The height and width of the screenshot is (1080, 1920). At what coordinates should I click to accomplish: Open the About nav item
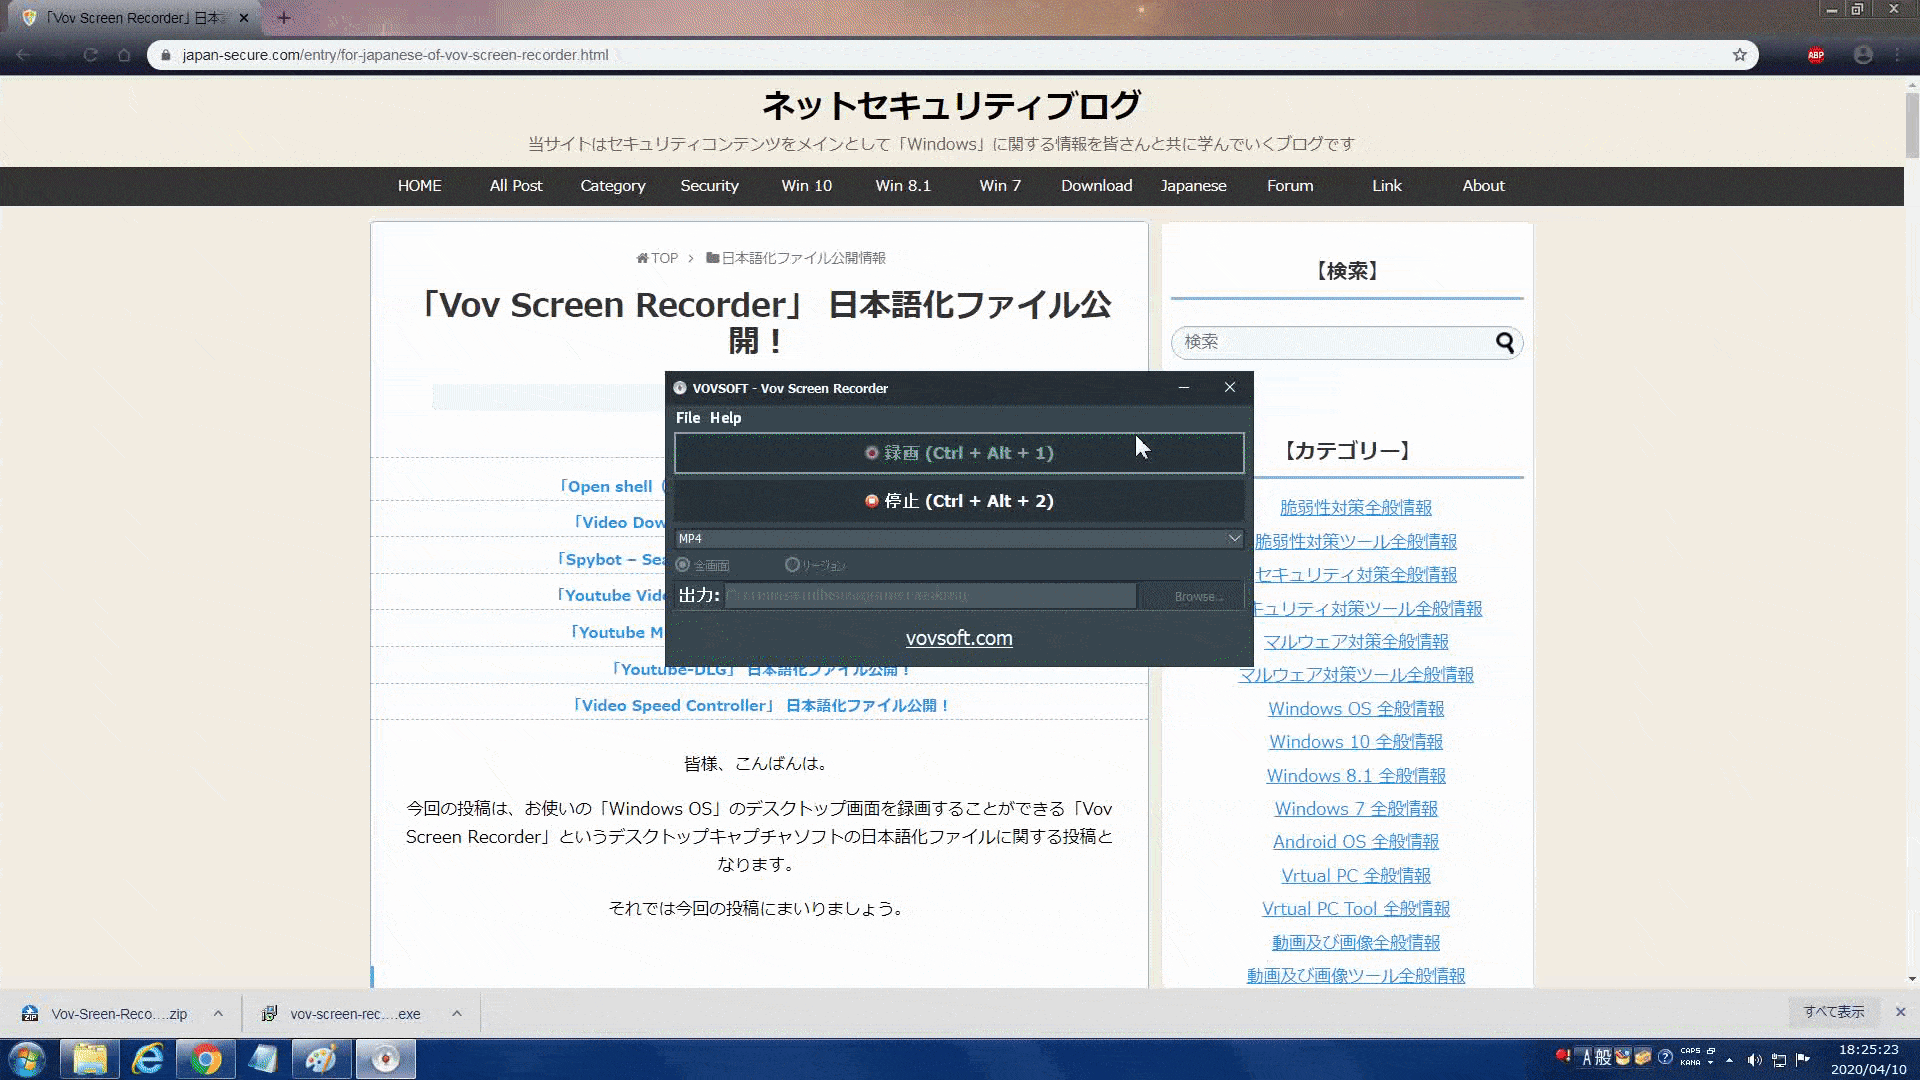1483,186
